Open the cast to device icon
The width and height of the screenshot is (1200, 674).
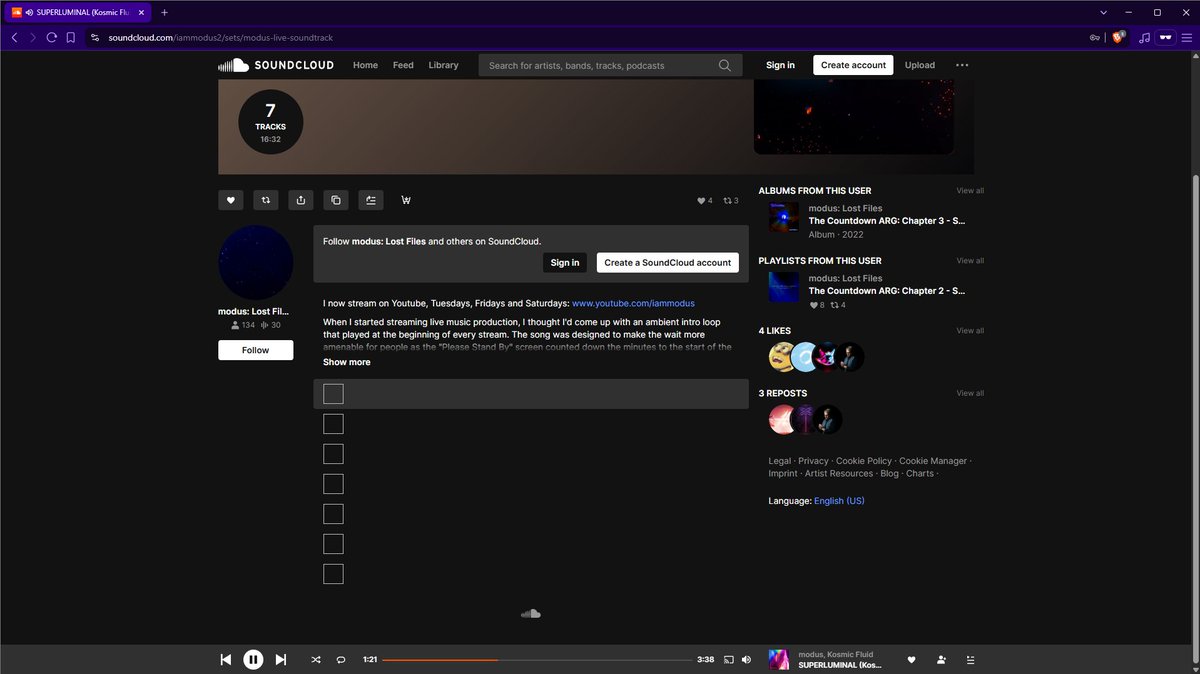[x=729, y=659]
